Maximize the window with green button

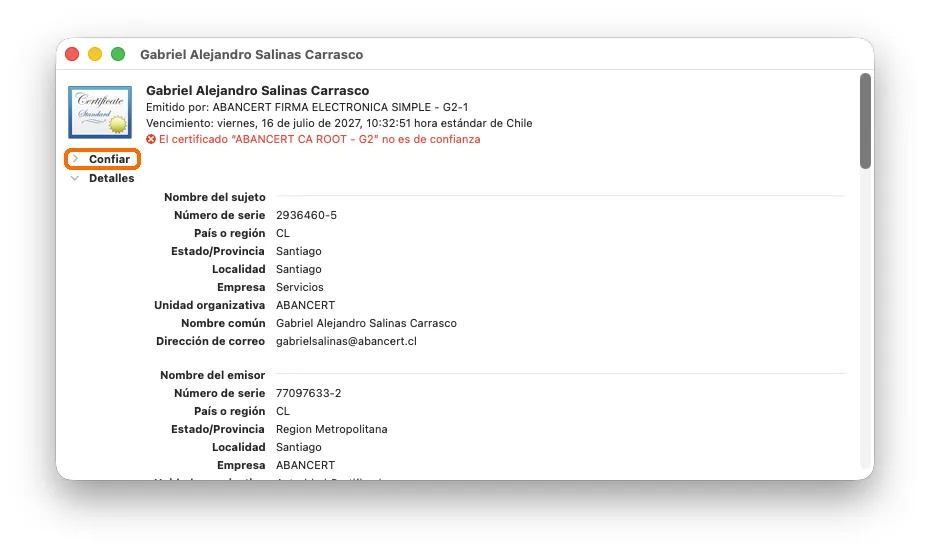(x=118, y=55)
